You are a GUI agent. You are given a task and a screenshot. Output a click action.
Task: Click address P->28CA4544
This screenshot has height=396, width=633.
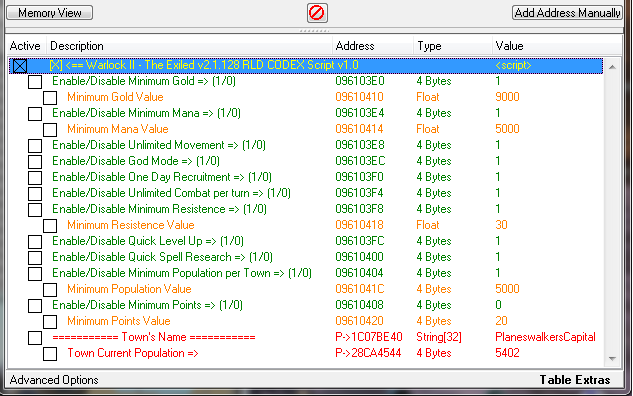(x=368, y=353)
